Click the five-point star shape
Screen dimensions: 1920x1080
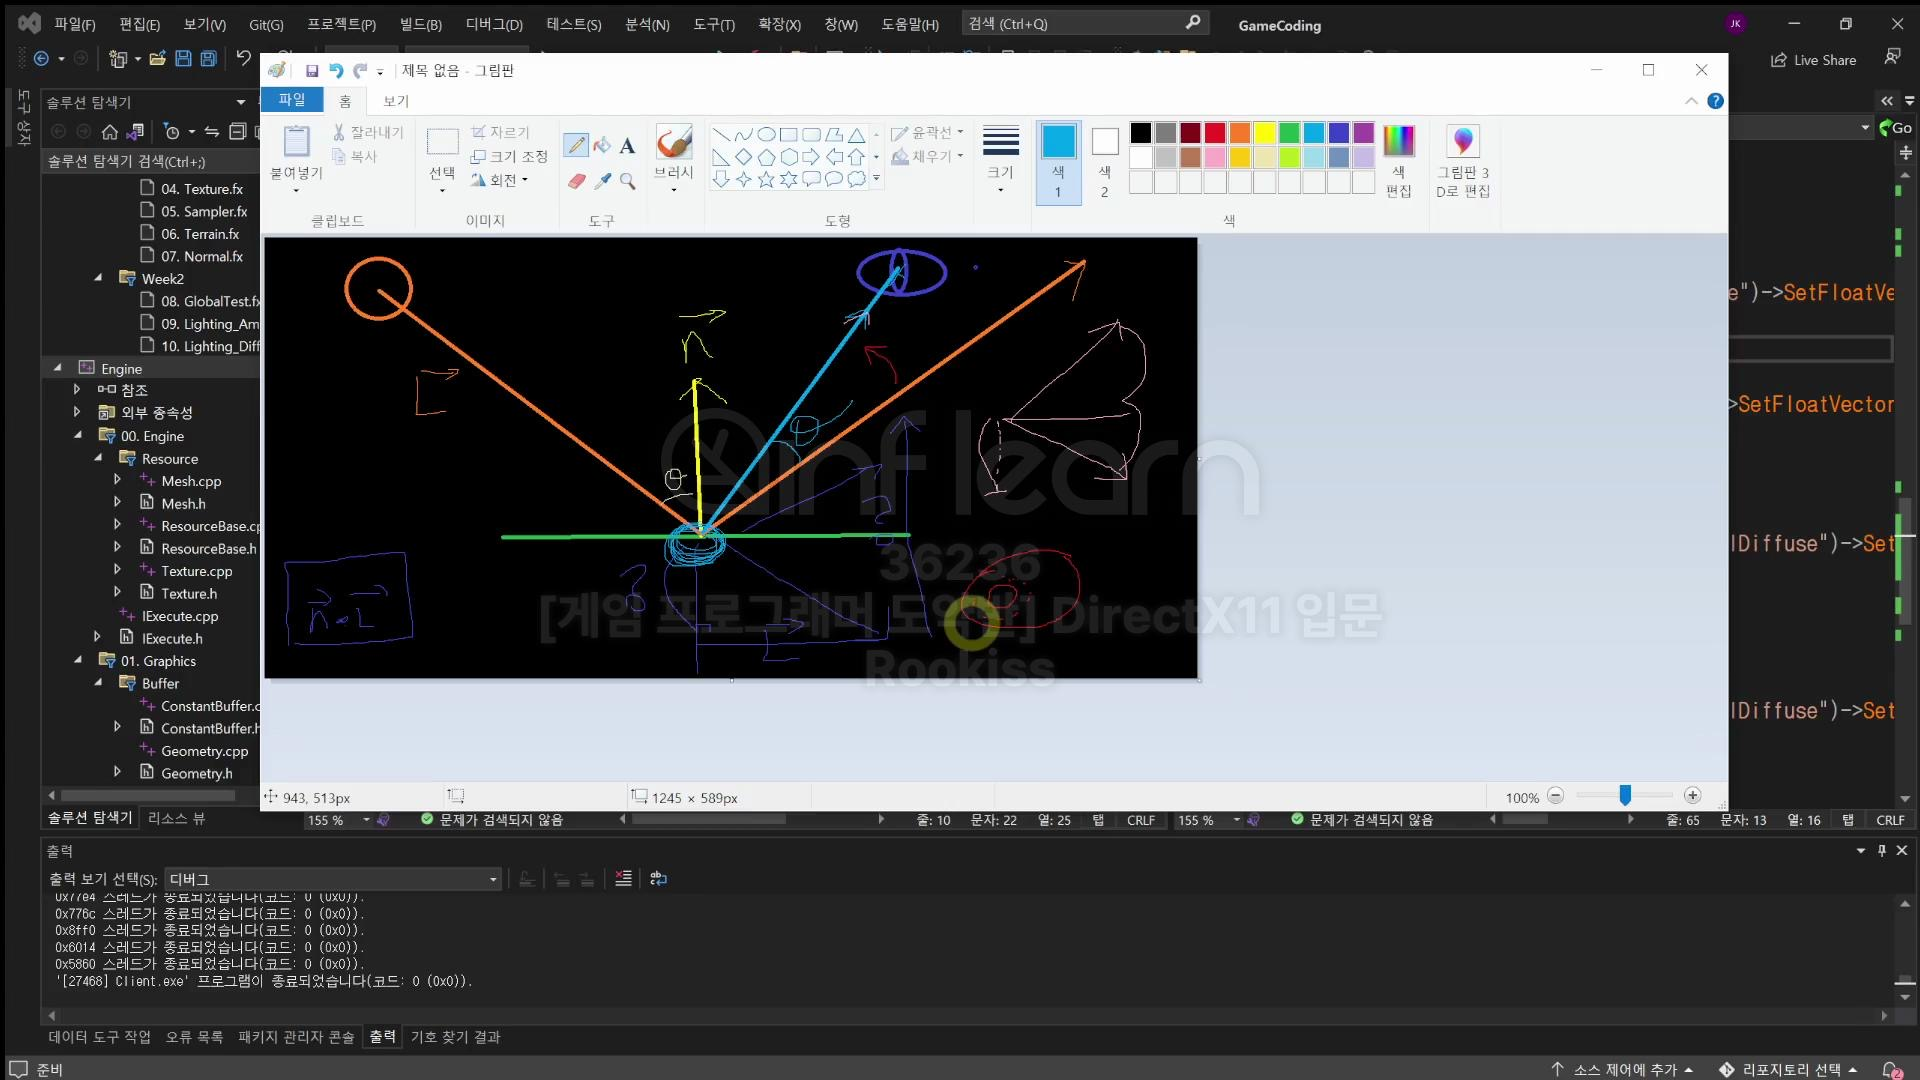[x=766, y=179]
